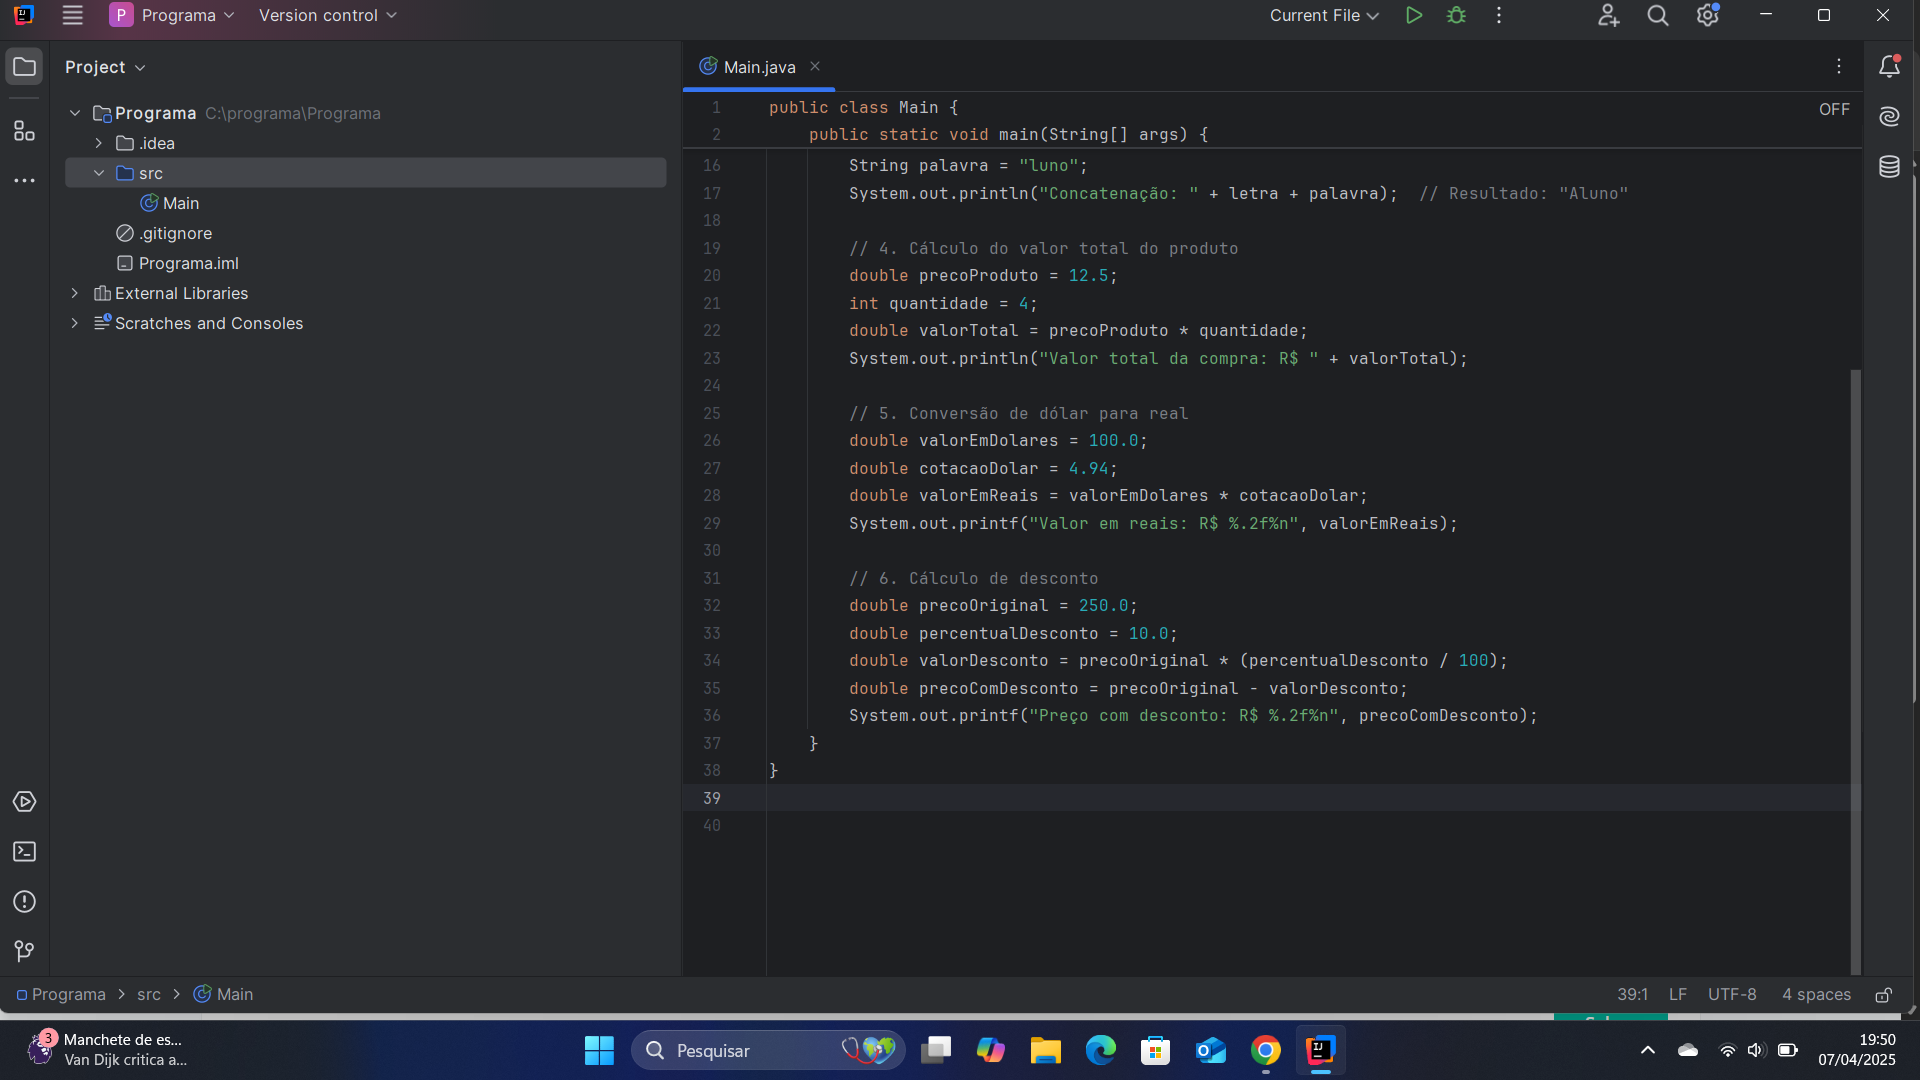Open the Project view dropdown
This screenshot has height=1080, width=1920.
point(105,67)
